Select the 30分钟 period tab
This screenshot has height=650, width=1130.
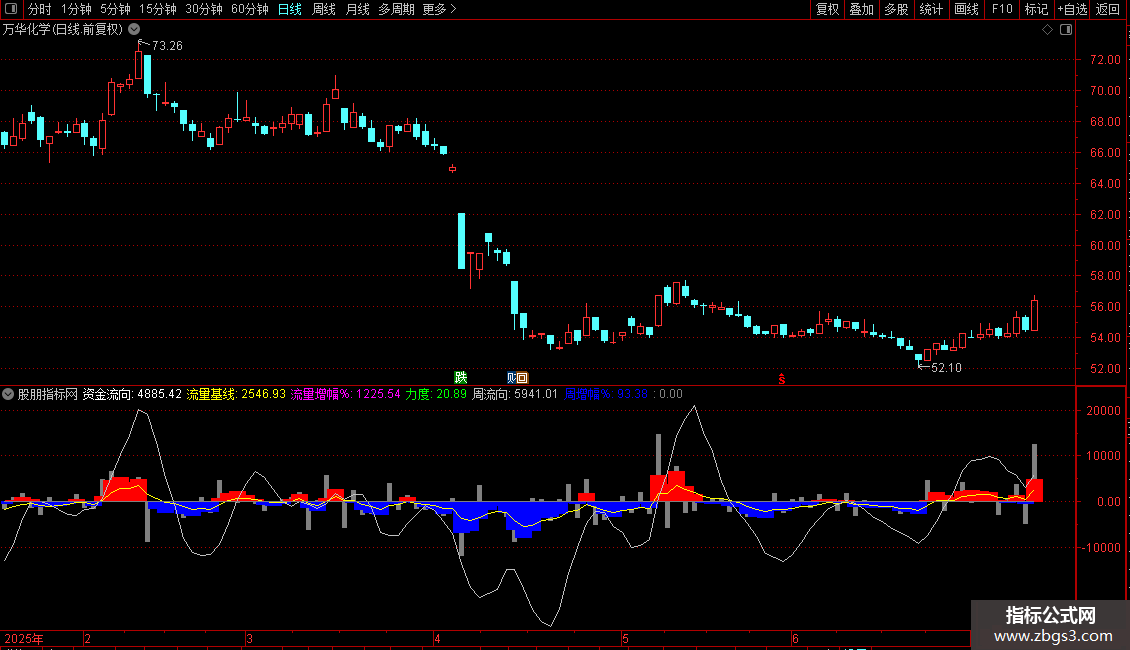(204, 9)
